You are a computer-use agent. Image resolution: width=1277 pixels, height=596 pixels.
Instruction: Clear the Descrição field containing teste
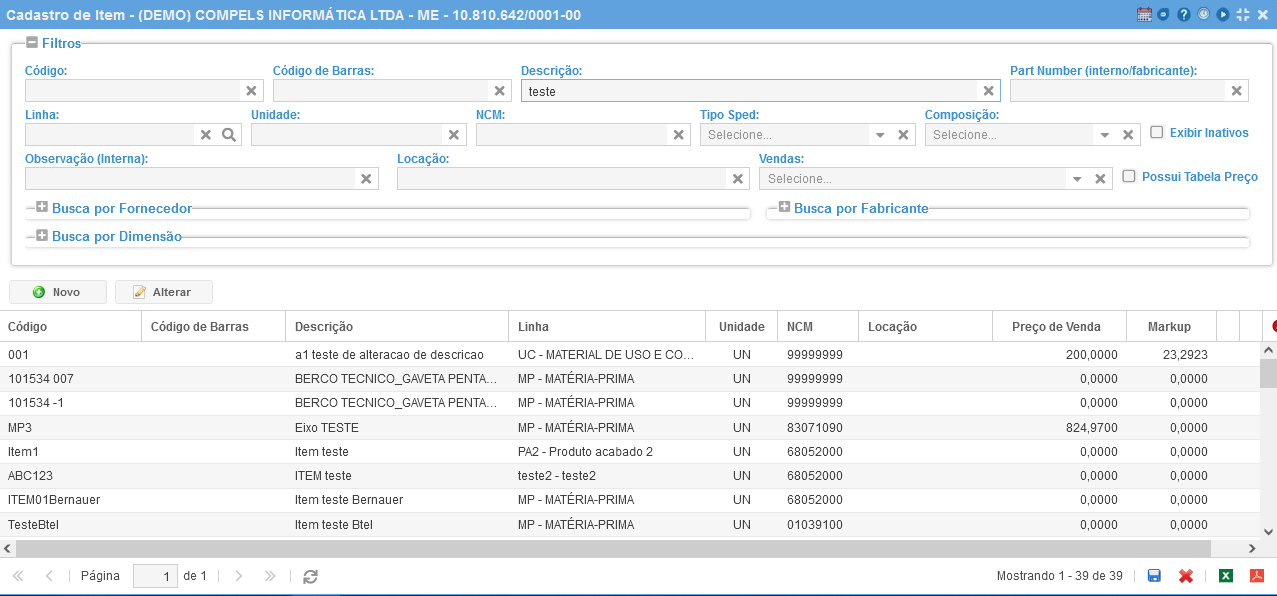(988, 91)
